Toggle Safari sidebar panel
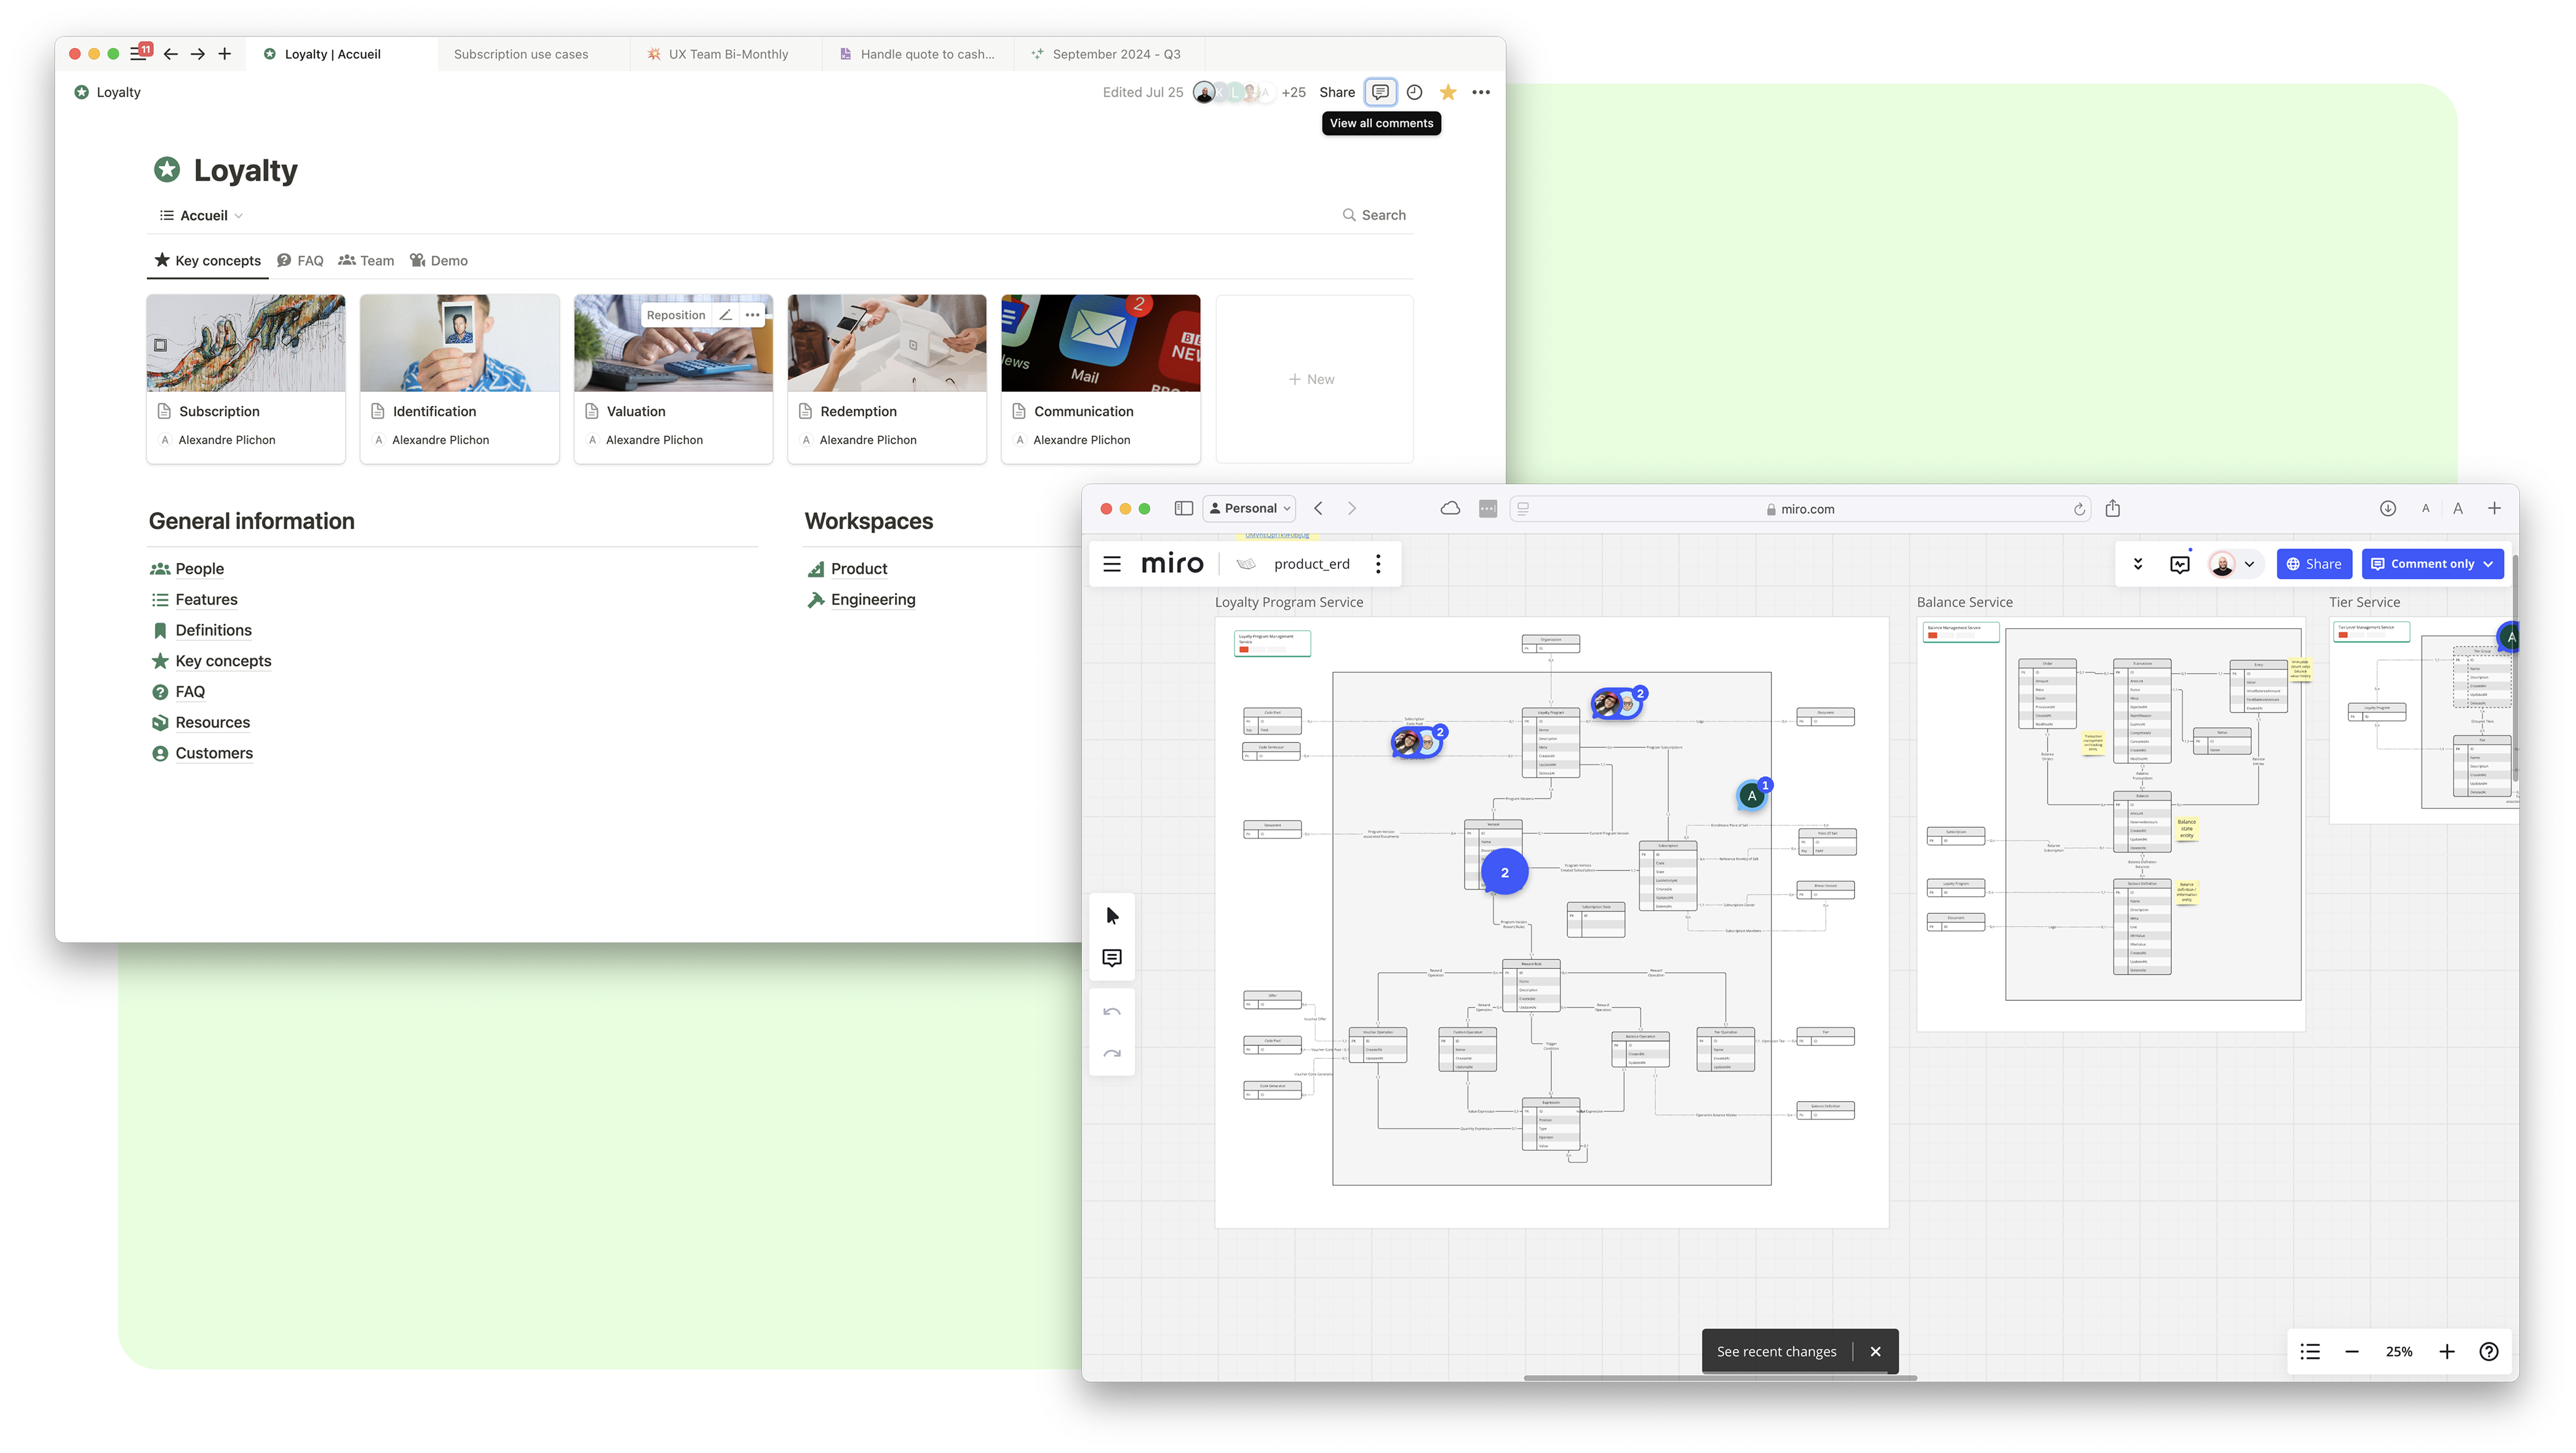 point(1183,508)
